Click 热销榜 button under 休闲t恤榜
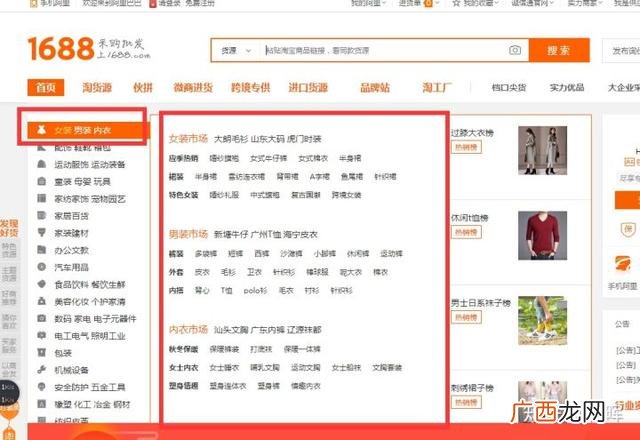 click(466, 232)
